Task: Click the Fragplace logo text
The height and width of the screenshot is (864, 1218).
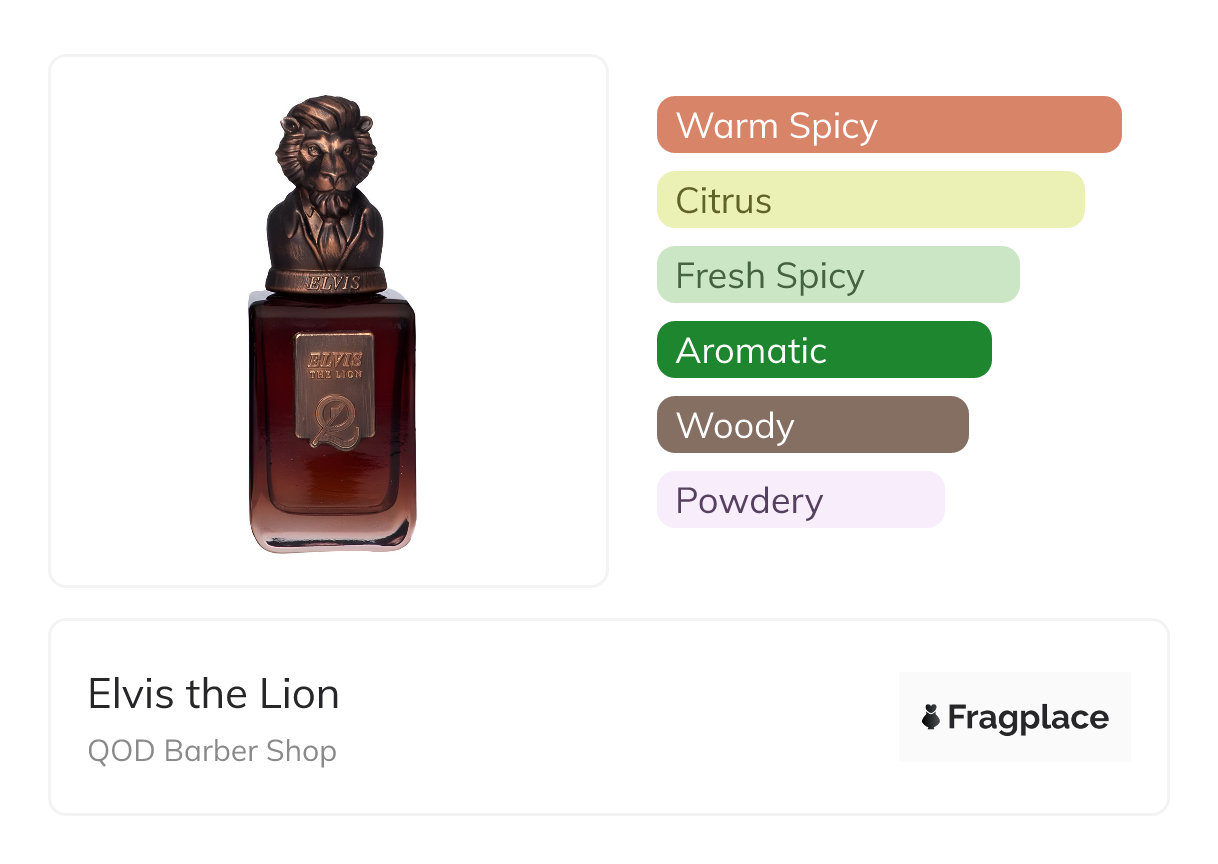Action: point(1027,718)
